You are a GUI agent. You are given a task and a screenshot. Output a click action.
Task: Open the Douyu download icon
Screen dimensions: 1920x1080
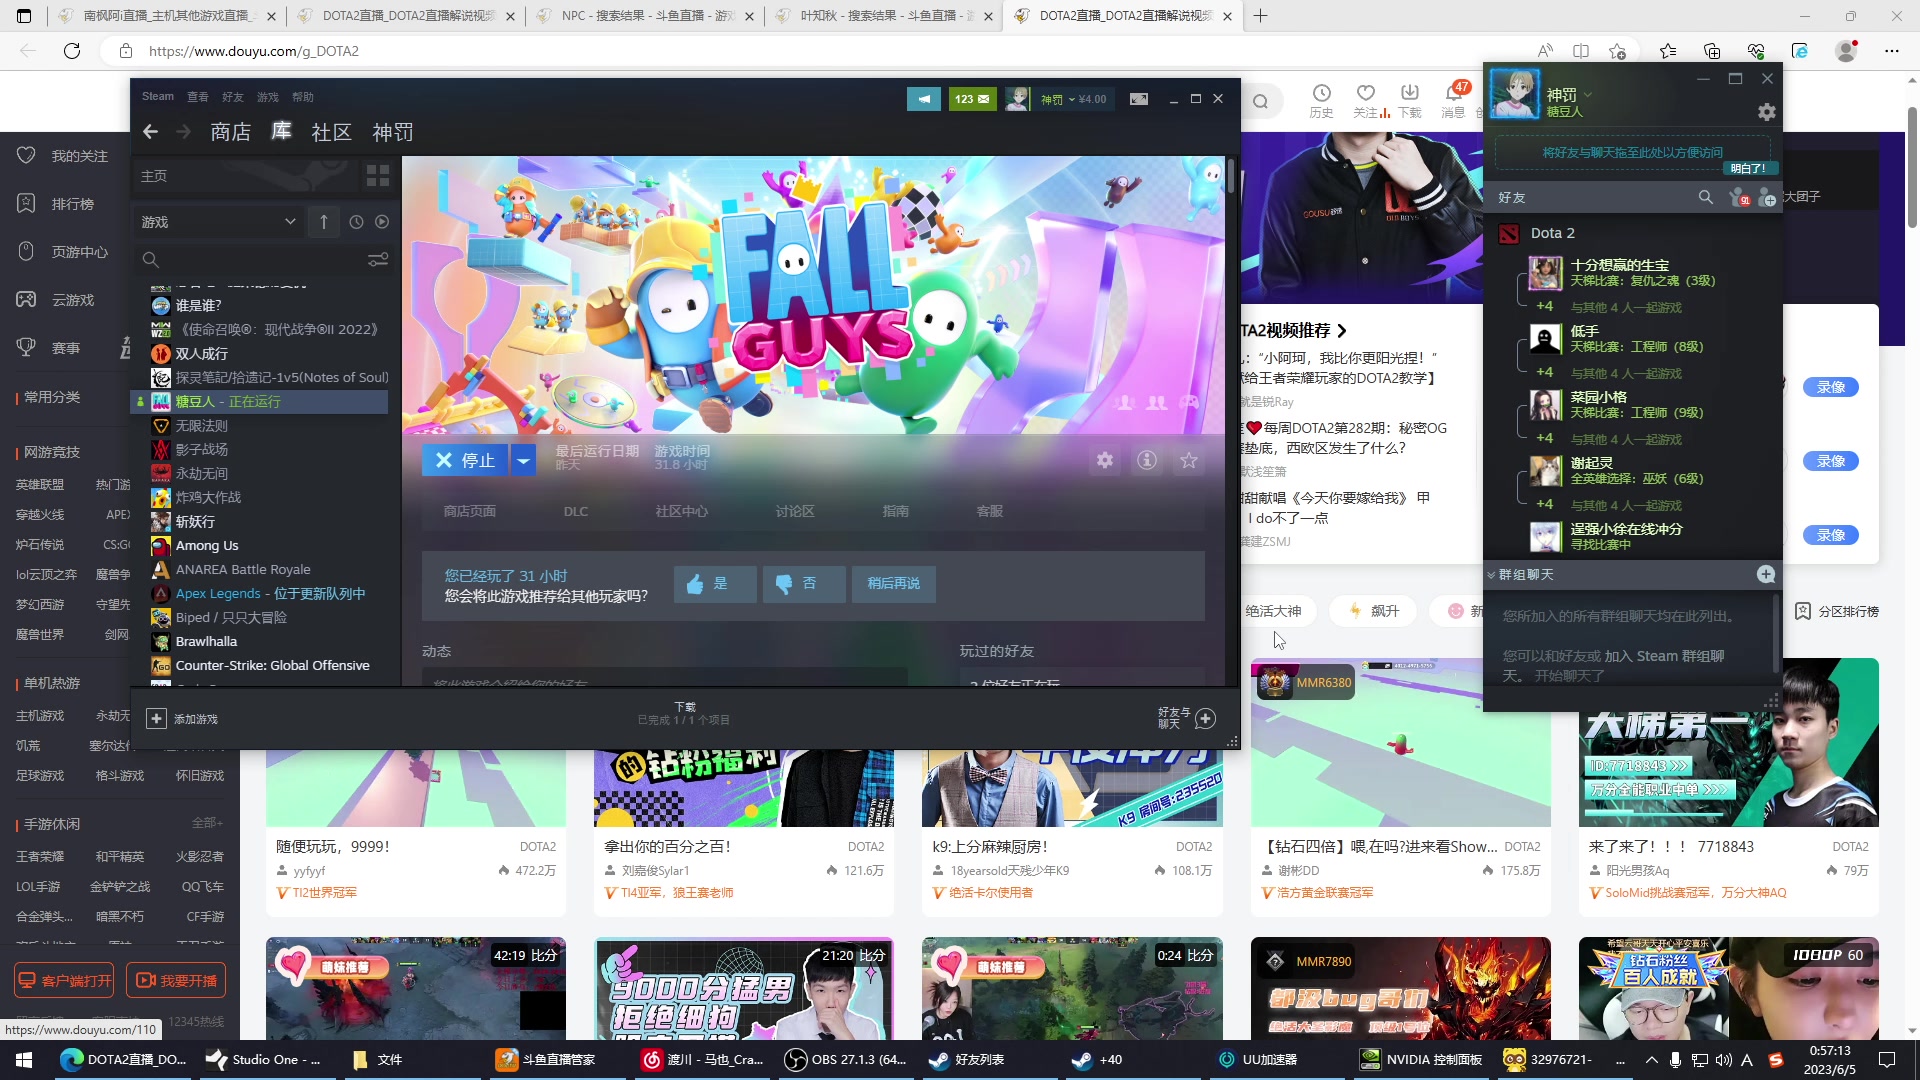(x=1410, y=100)
